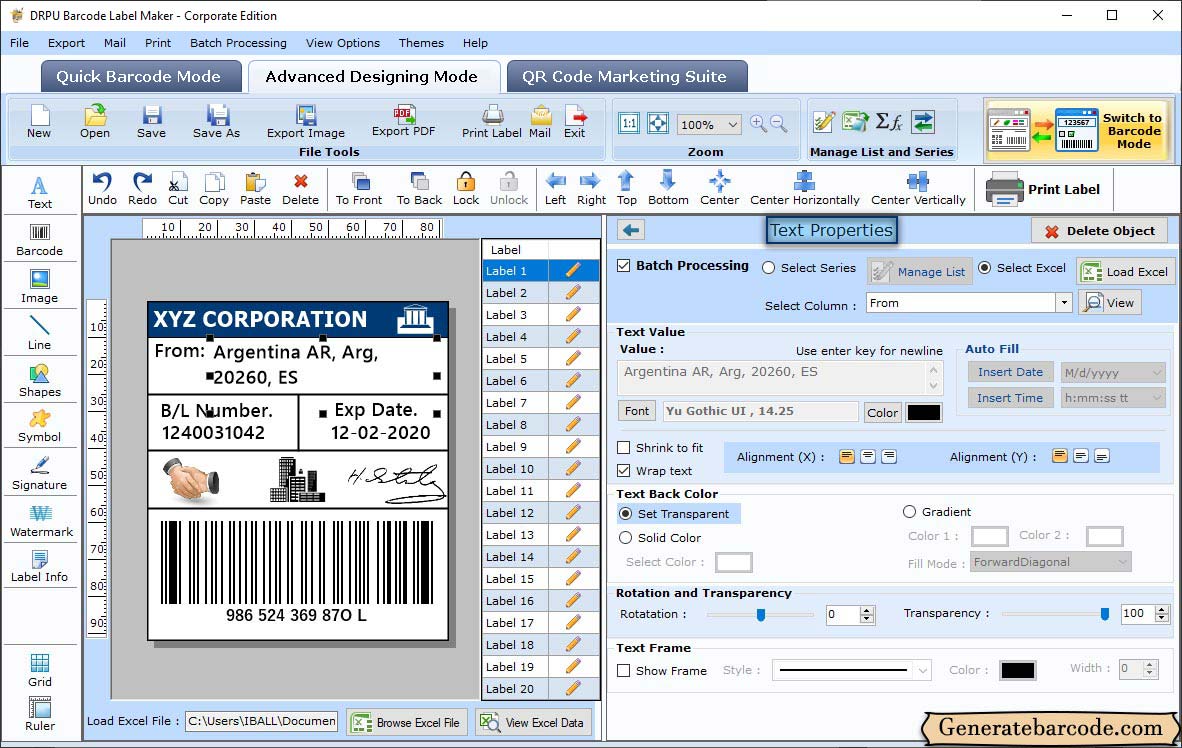
Task: Enable the Show Frame checkbox
Action: pos(623,670)
